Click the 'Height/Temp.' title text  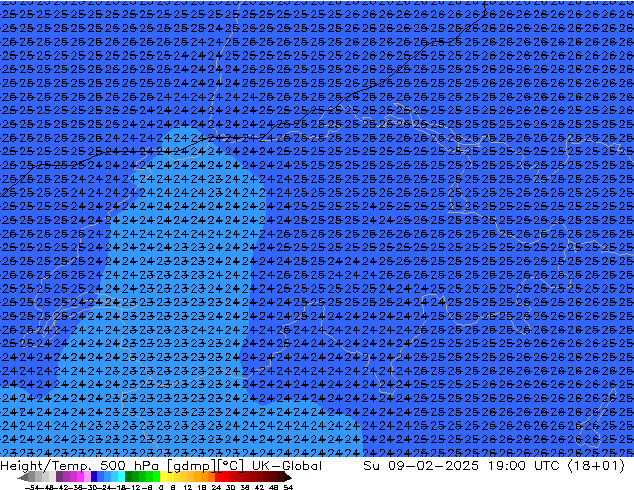click(x=45, y=466)
